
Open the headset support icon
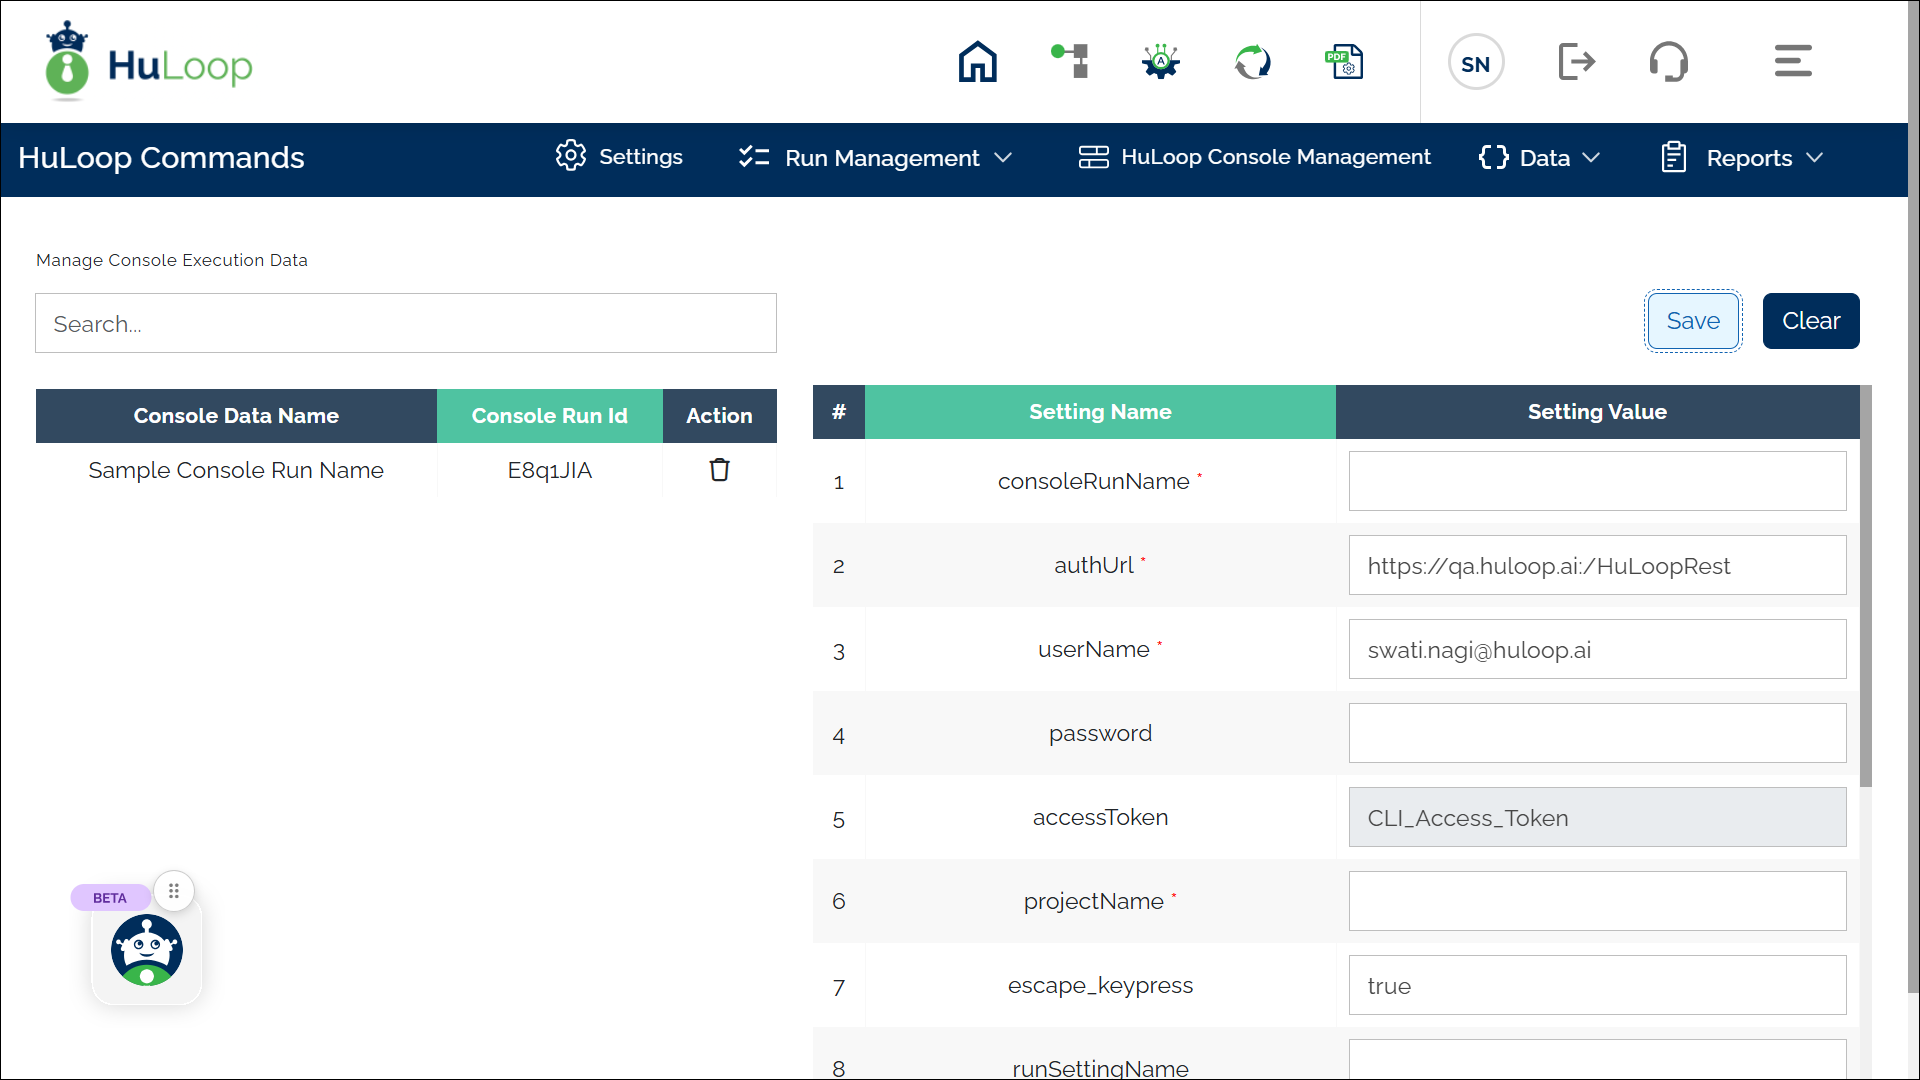[1668, 62]
